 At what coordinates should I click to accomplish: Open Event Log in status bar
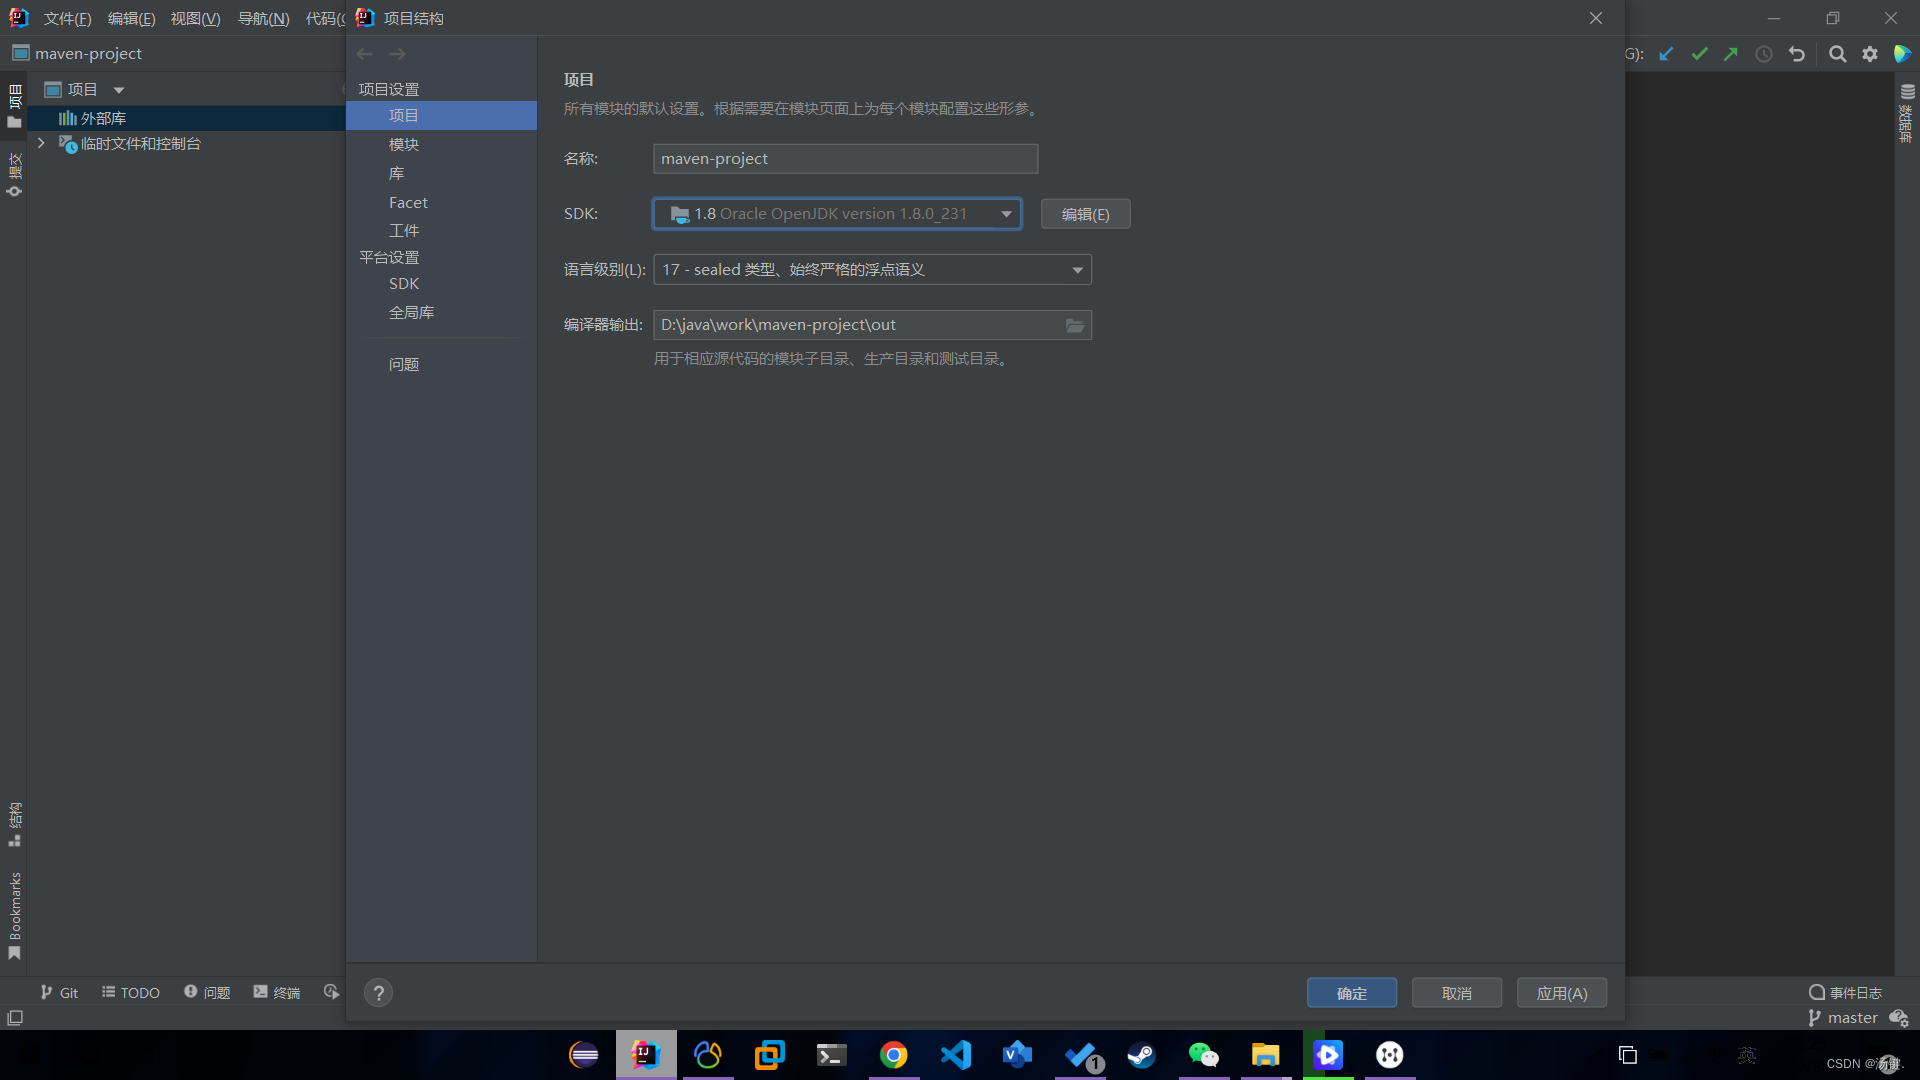point(1845,992)
